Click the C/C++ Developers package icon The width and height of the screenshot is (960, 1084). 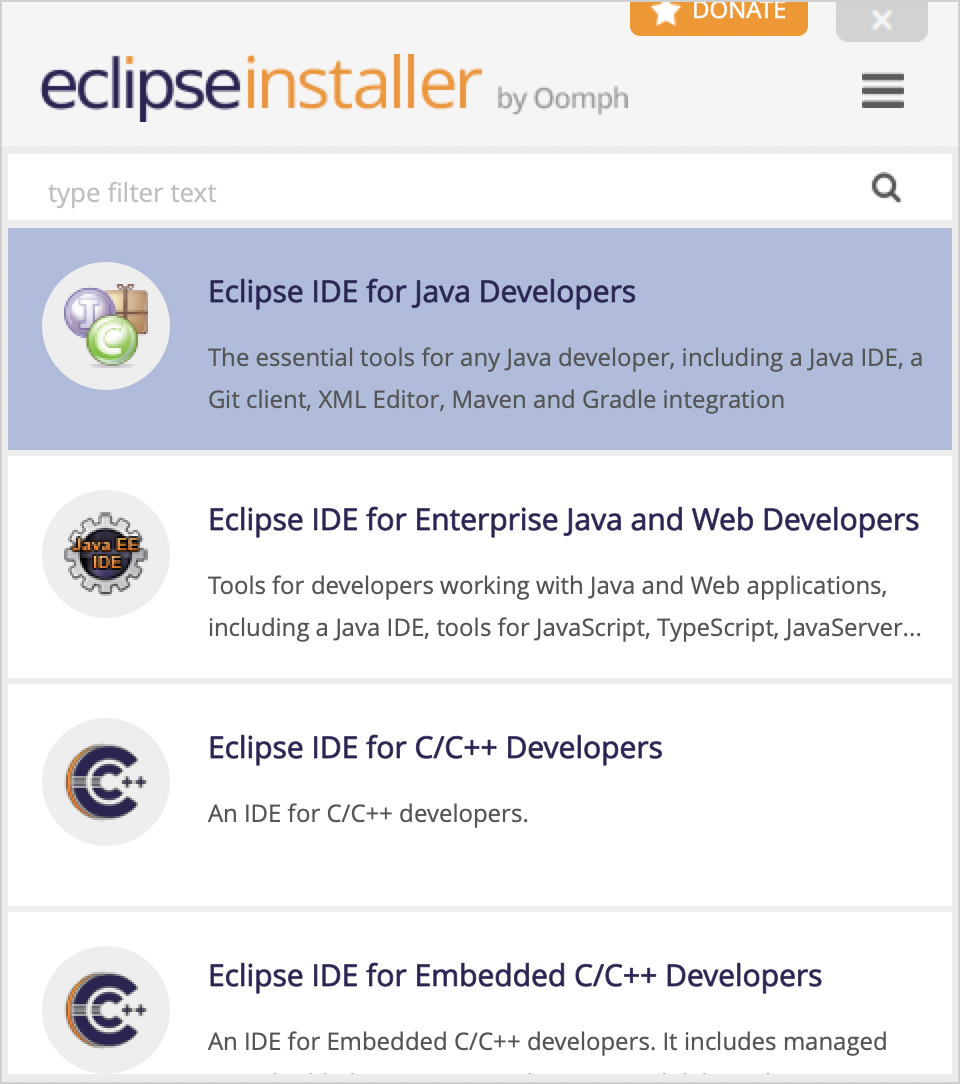click(106, 782)
